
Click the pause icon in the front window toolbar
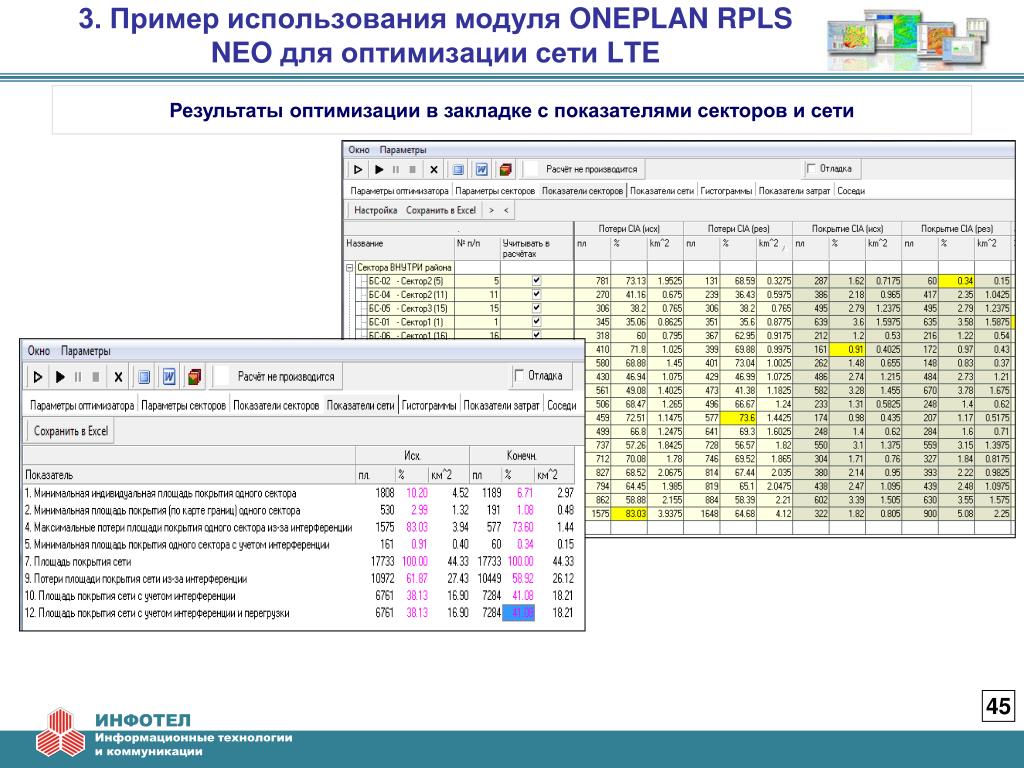[x=78, y=377]
